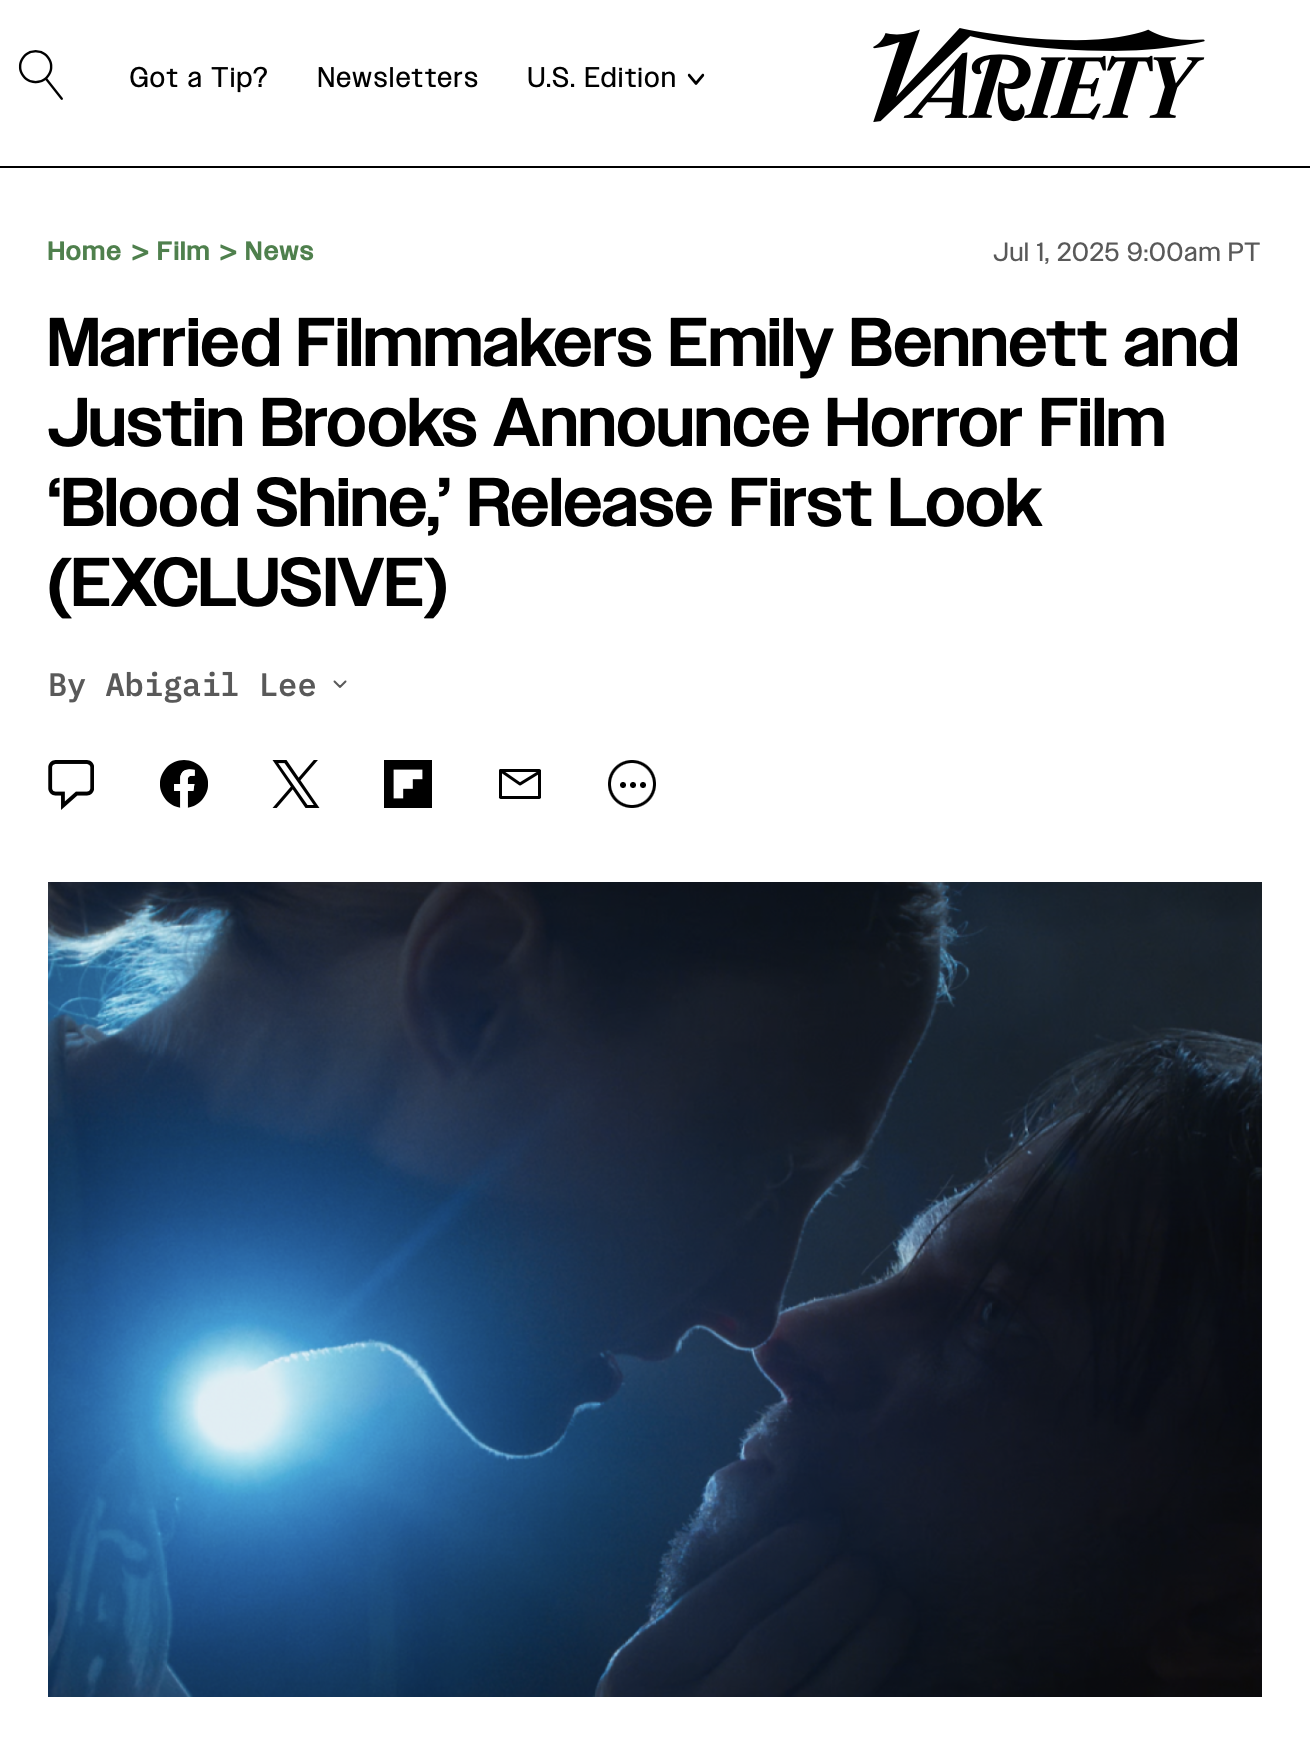Image resolution: width=1310 pixels, height=1746 pixels.
Task: Go to the News breadcrumb link
Action: 279,251
